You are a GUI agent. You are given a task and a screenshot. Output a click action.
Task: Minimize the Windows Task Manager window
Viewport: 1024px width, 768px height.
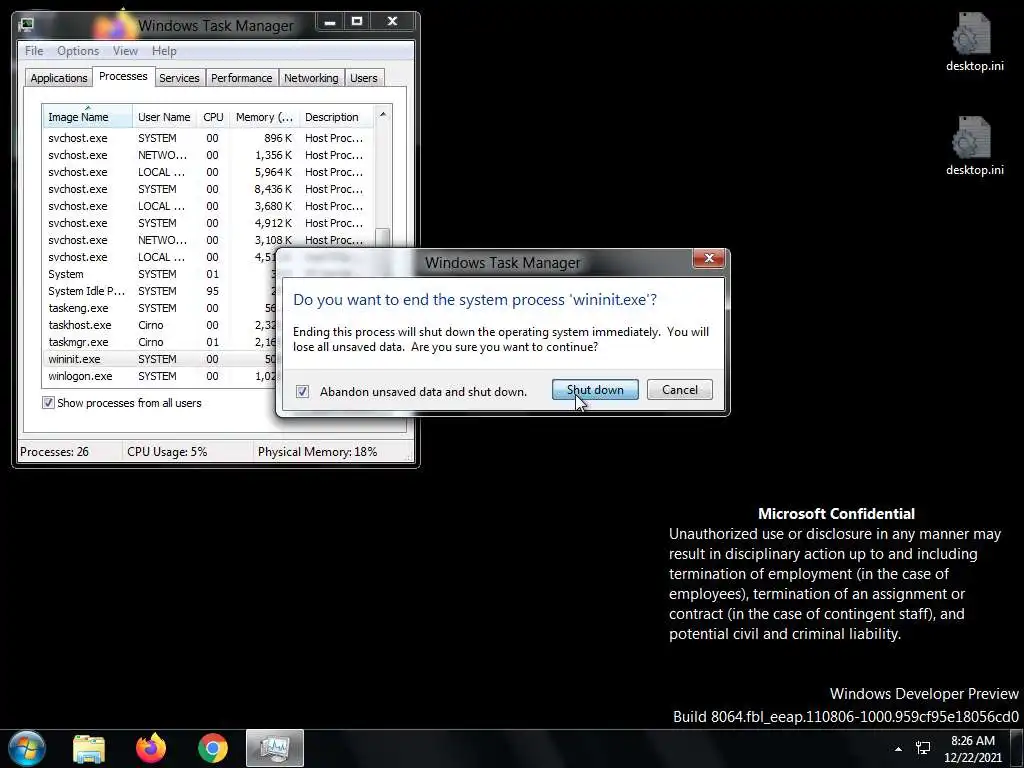(x=330, y=22)
